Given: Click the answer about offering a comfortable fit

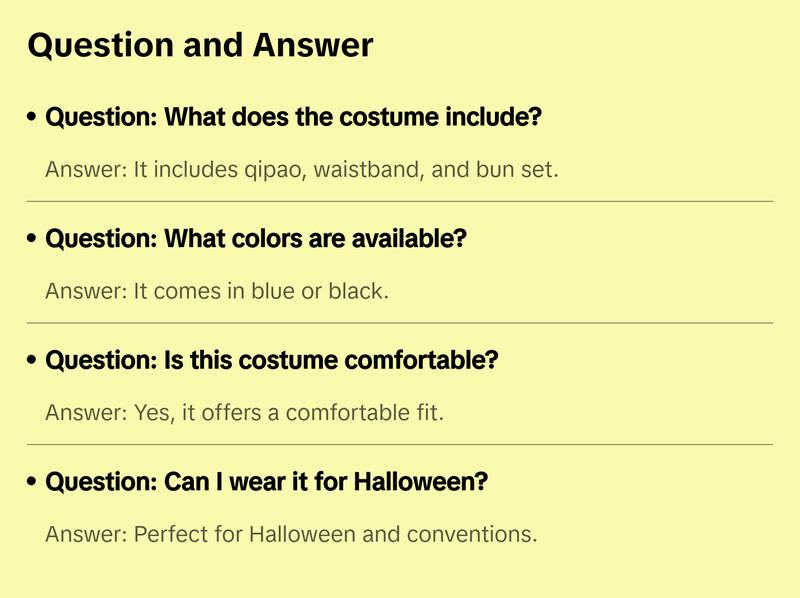Looking at the screenshot, I should (x=244, y=413).
